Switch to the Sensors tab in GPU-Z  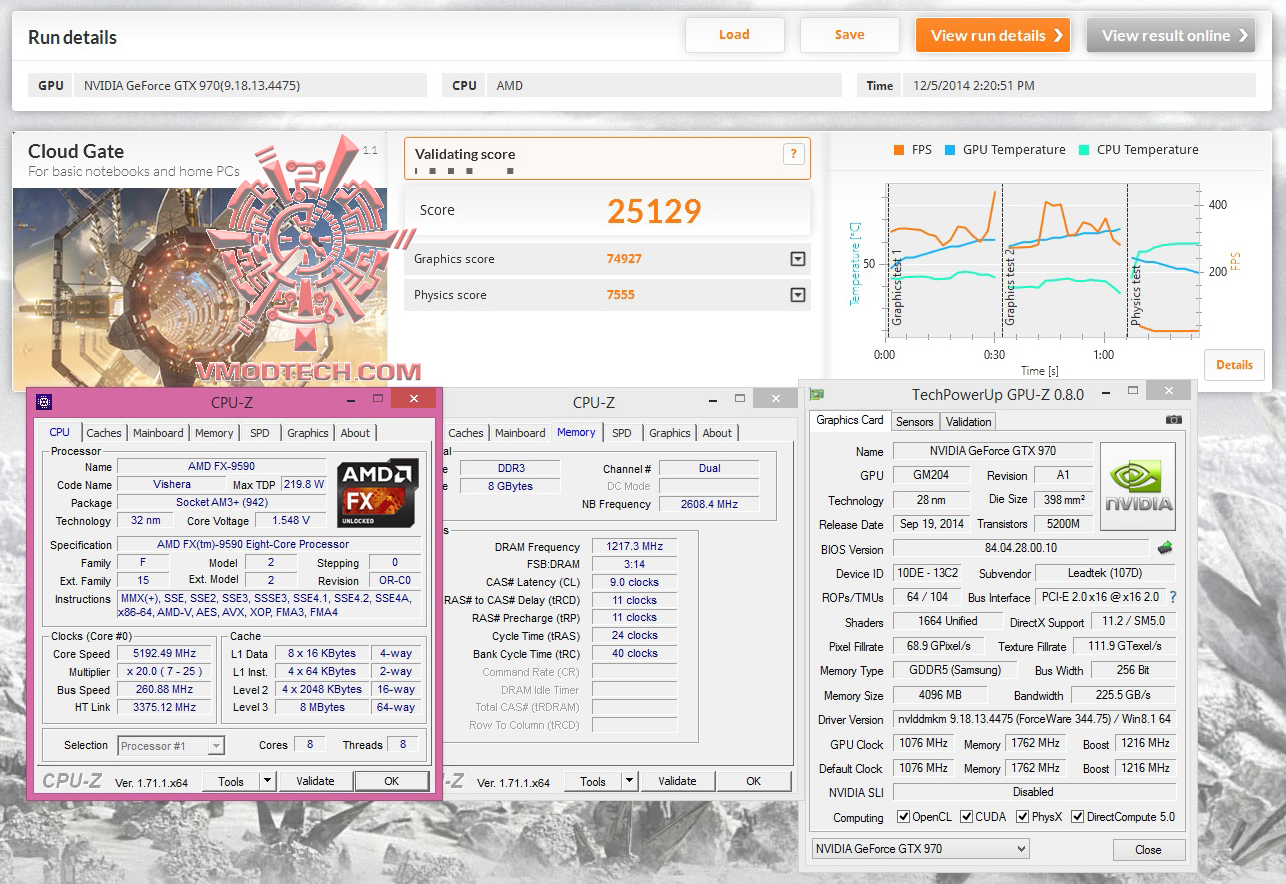[915, 422]
